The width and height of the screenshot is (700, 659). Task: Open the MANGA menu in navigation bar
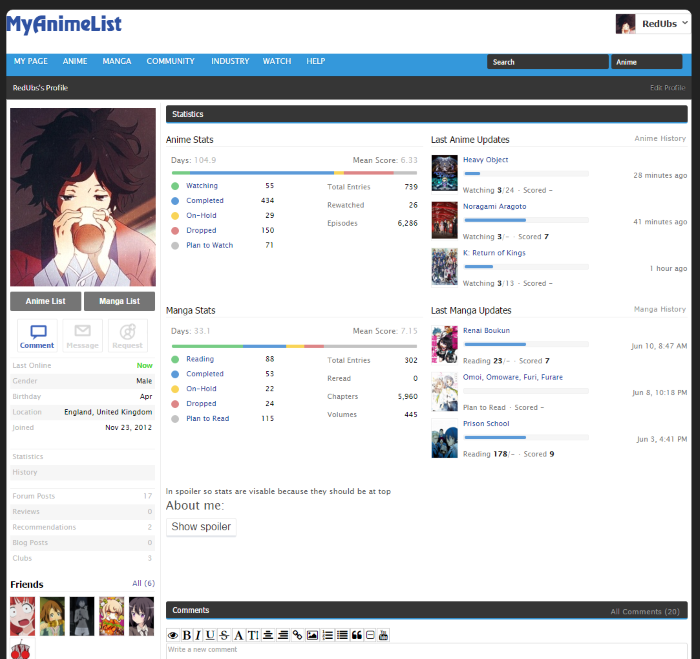tap(116, 62)
